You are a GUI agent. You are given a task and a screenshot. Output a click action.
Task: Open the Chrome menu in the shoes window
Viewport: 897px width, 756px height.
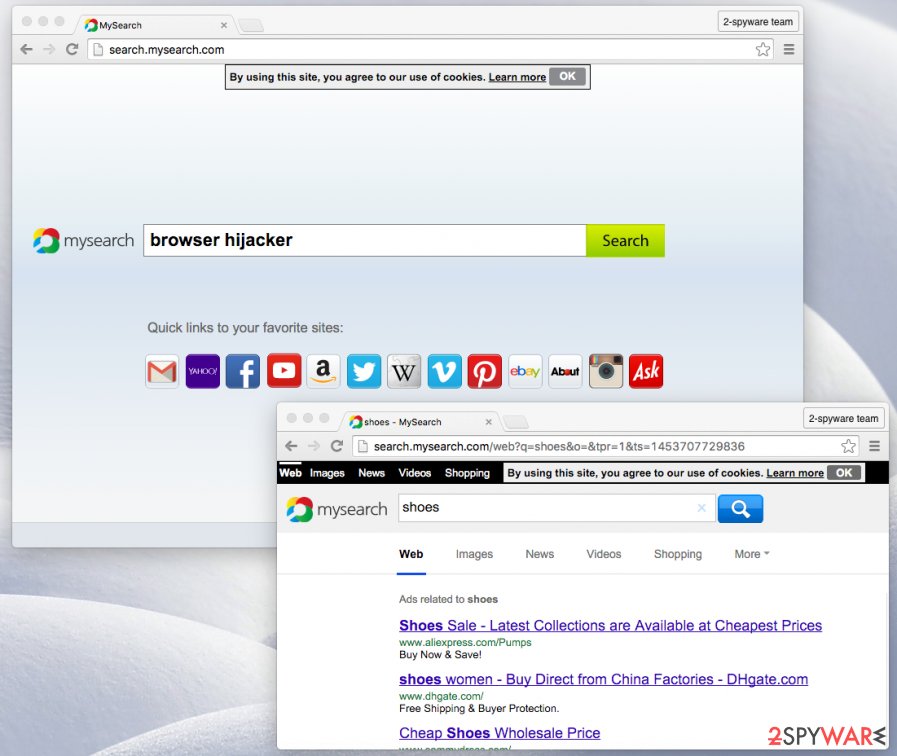pos(874,446)
